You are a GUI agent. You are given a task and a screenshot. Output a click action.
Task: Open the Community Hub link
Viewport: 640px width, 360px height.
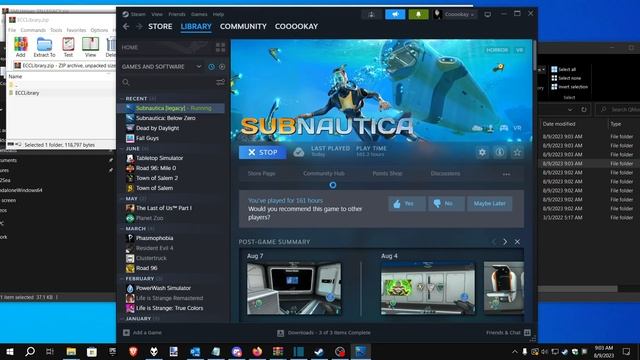[324, 173]
